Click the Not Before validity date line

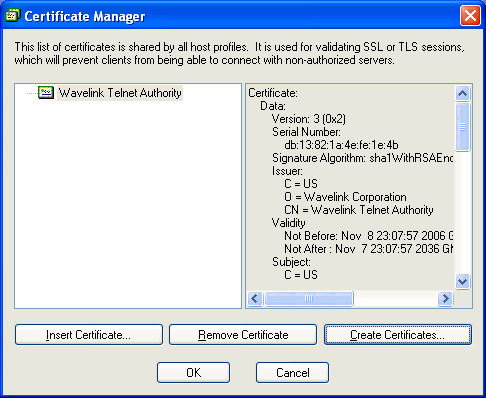[x=368, y=236]
